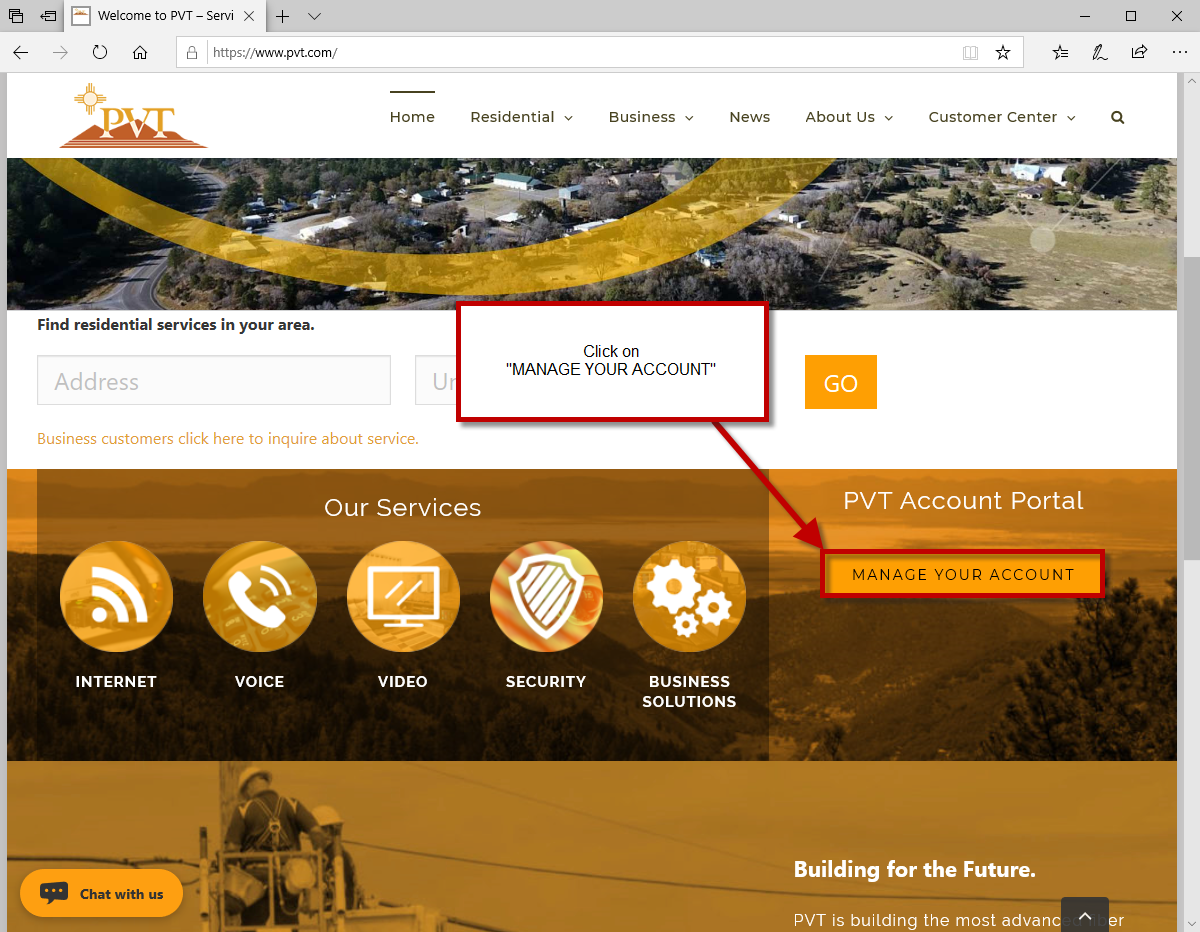Open the Chat with us button
Image resolution: width=1200 pixels, height=932 pixels.
101,893
